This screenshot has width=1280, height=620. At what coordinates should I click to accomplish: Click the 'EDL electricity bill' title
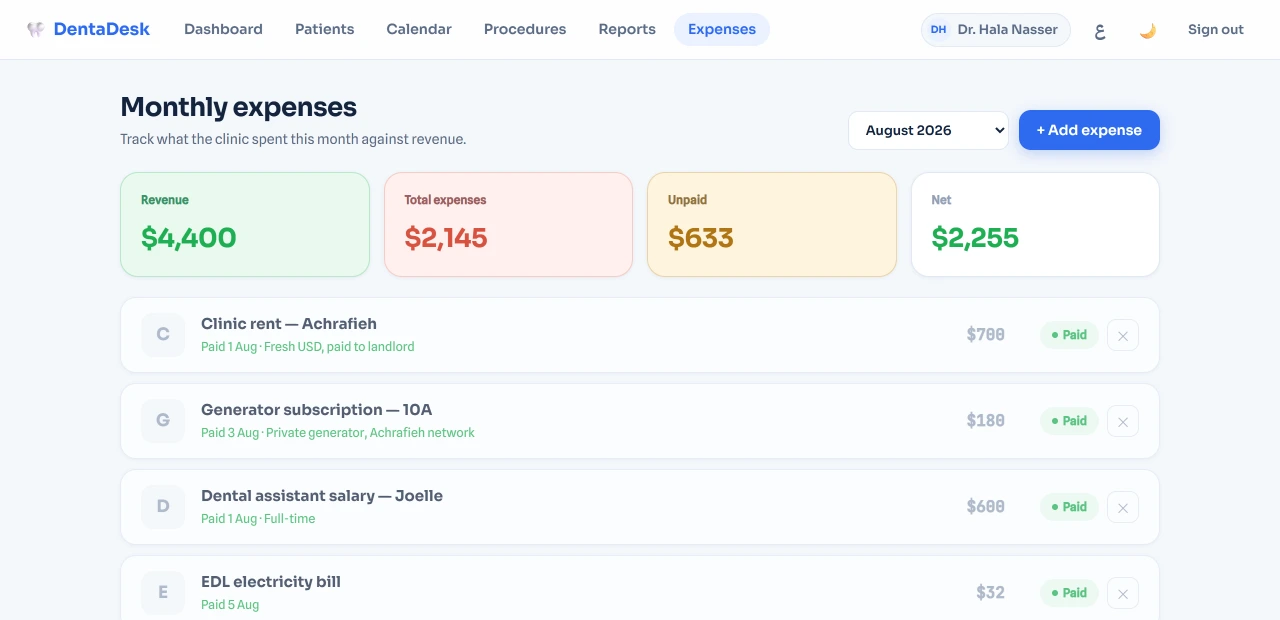click(271, 582)
